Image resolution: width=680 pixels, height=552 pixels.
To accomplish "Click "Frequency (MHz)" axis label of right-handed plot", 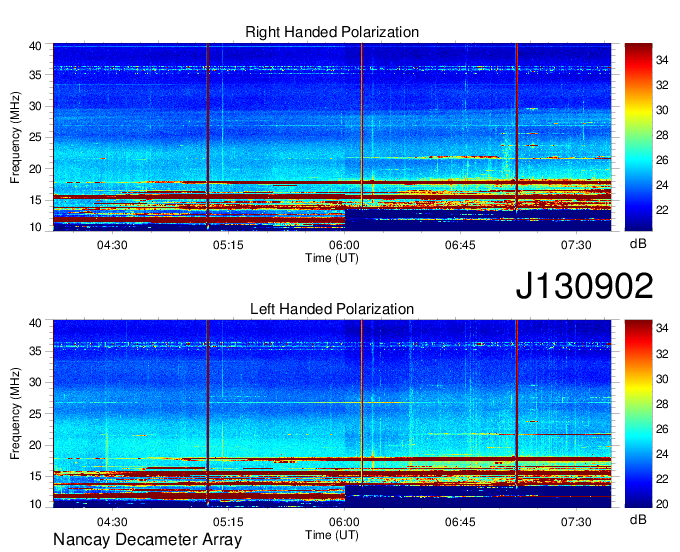I will point(15,137).
